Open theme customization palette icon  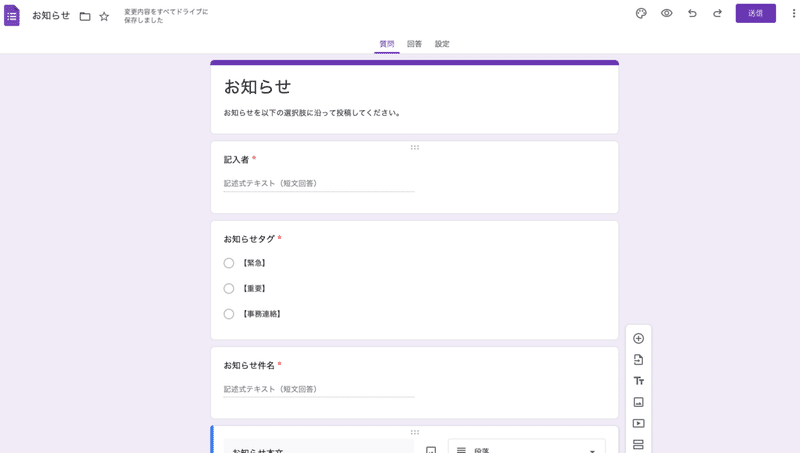pos(641,13)
